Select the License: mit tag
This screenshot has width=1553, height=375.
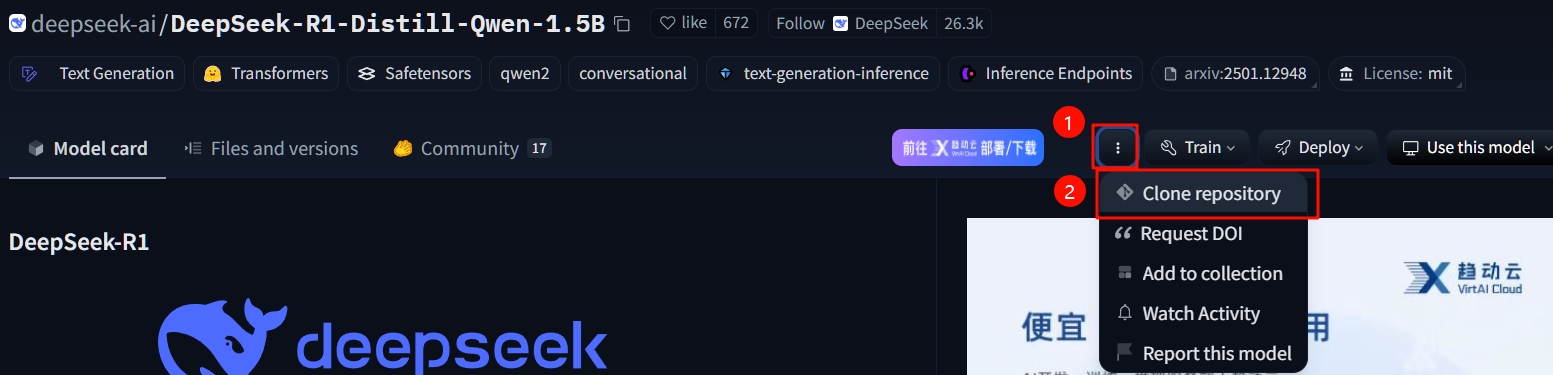click(1397, 73)
